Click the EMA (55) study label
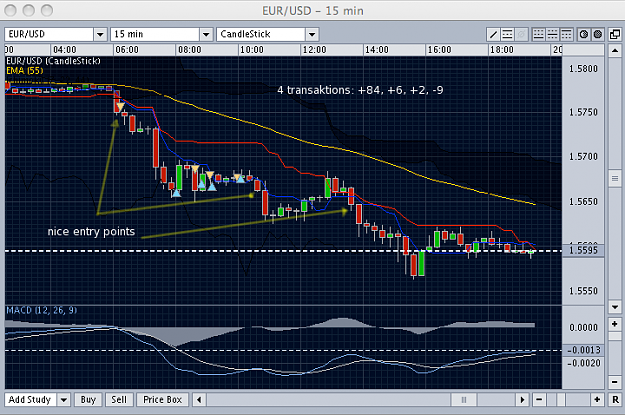Viewport: 625px width, 415px height. click(x=24, y=71)
